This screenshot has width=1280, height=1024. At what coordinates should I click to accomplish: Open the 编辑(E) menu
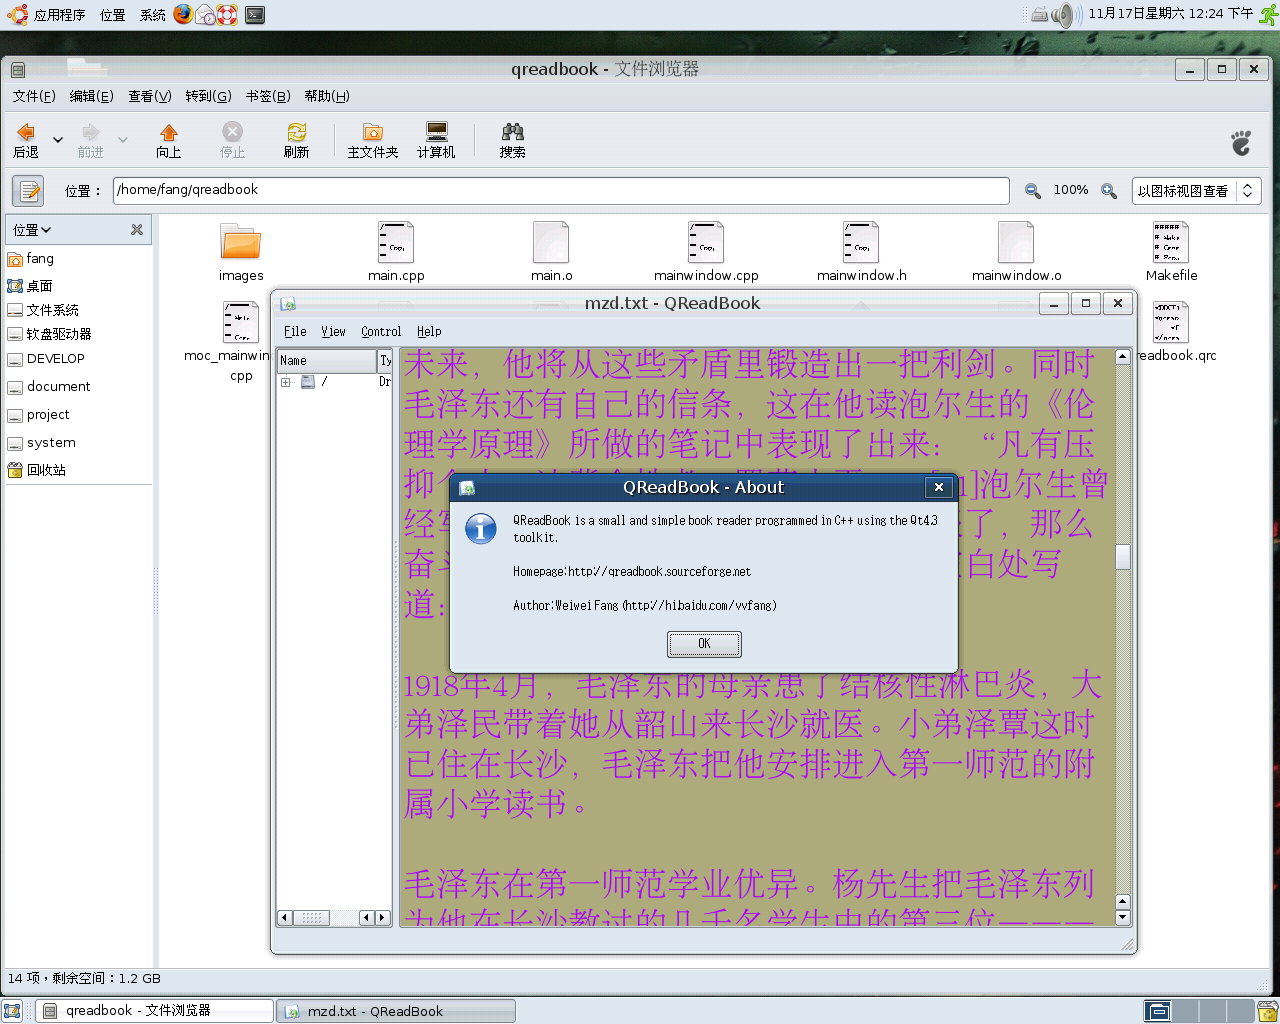(92, 96)
